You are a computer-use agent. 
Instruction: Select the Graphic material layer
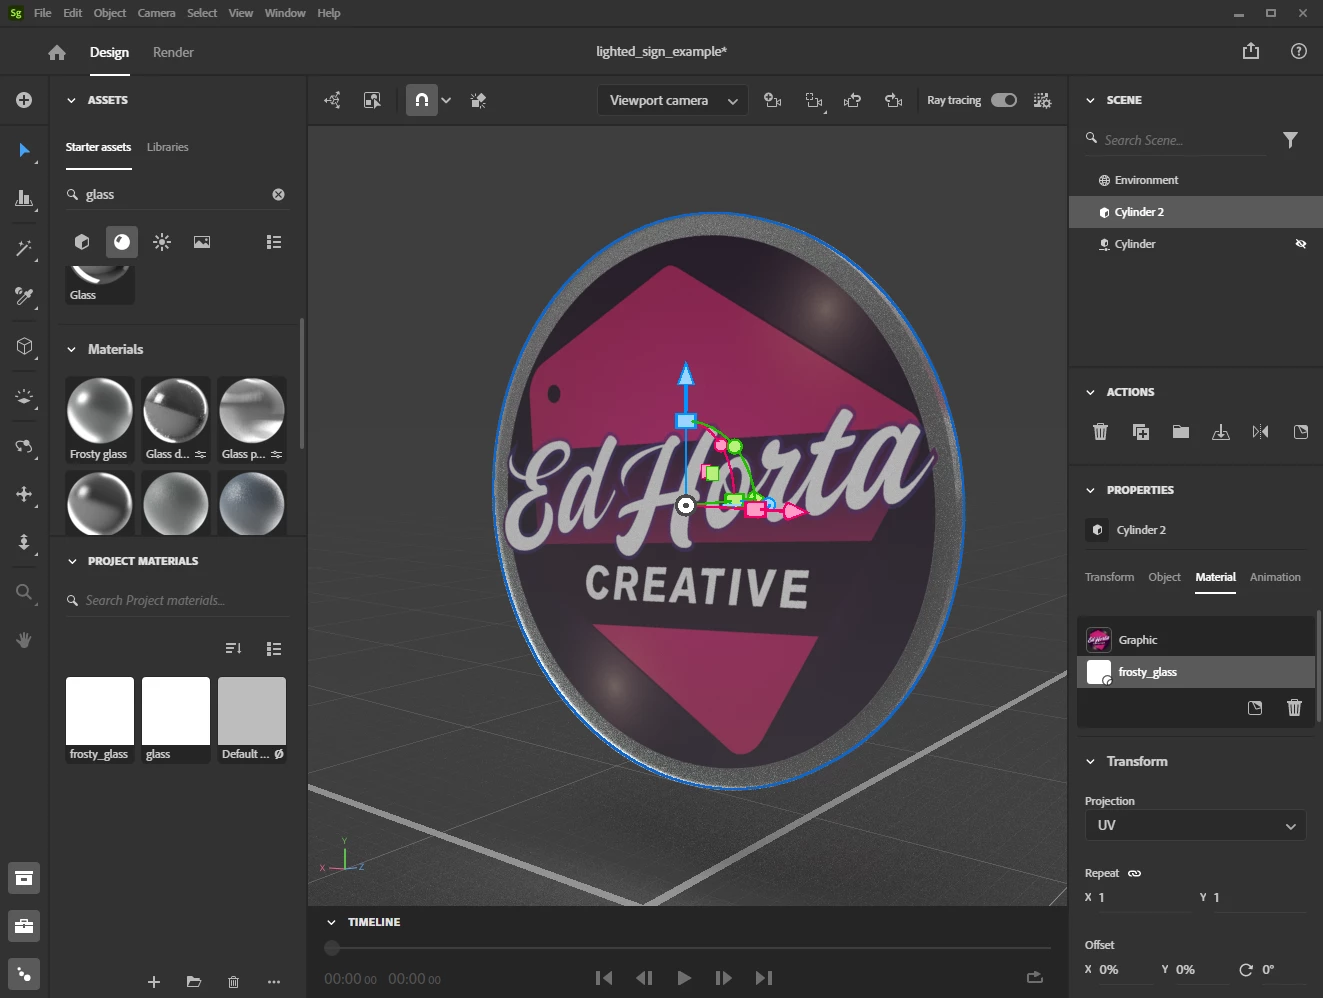1195,640
